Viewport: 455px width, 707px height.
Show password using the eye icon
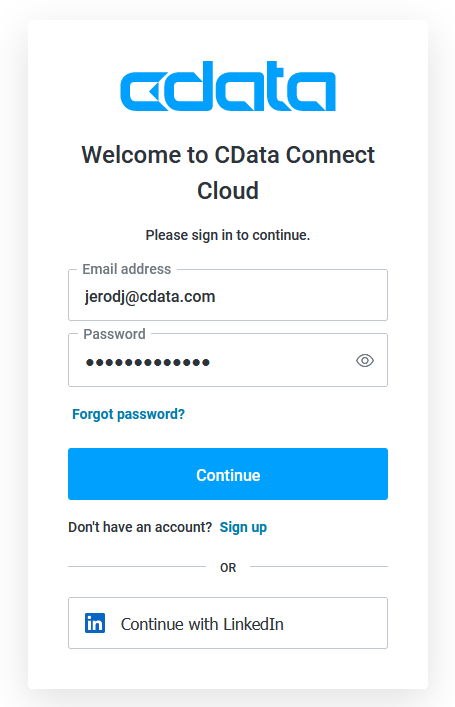pyautogui.click(x=365, y=360)
